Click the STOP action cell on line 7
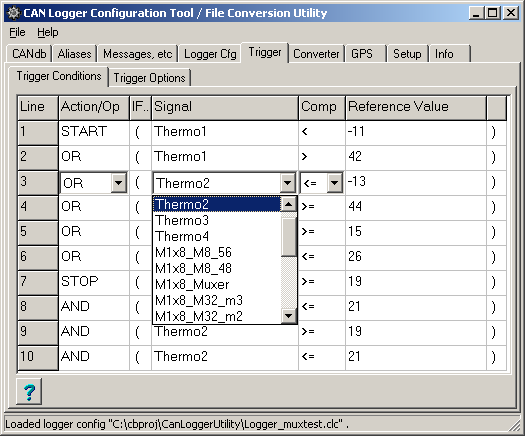The width and height of the screenshot is (525, 436). click(x=94, y=283)
